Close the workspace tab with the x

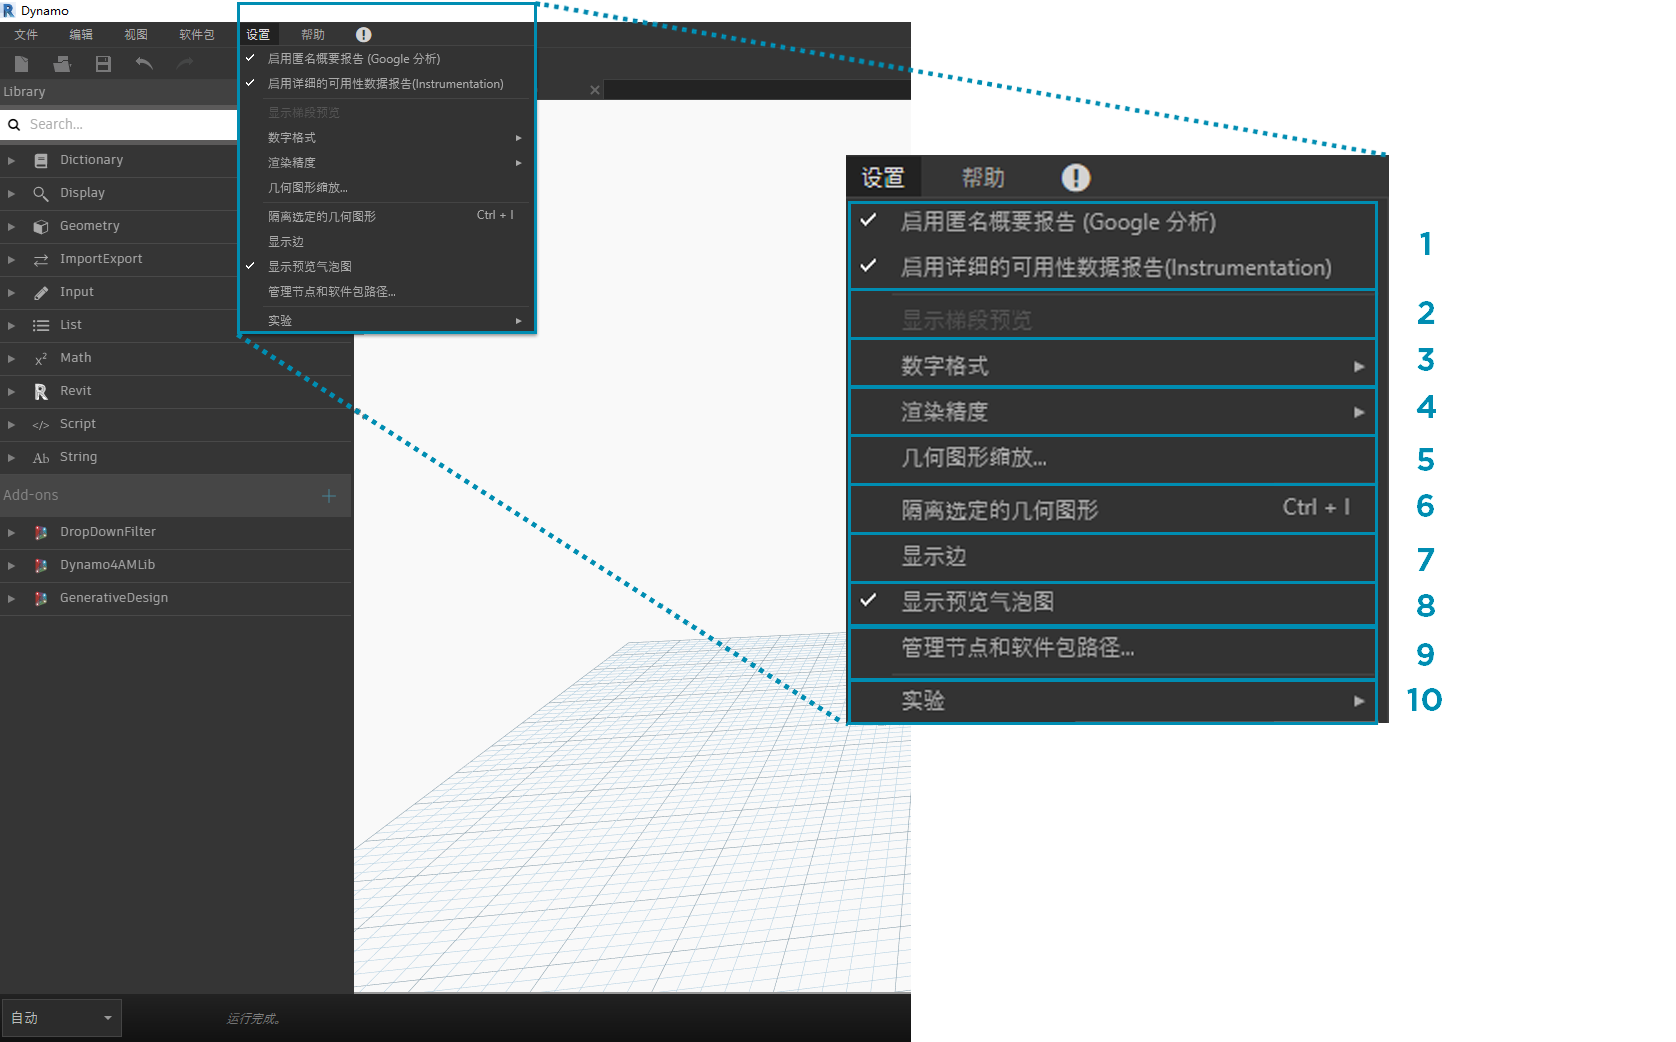(595, 90)
